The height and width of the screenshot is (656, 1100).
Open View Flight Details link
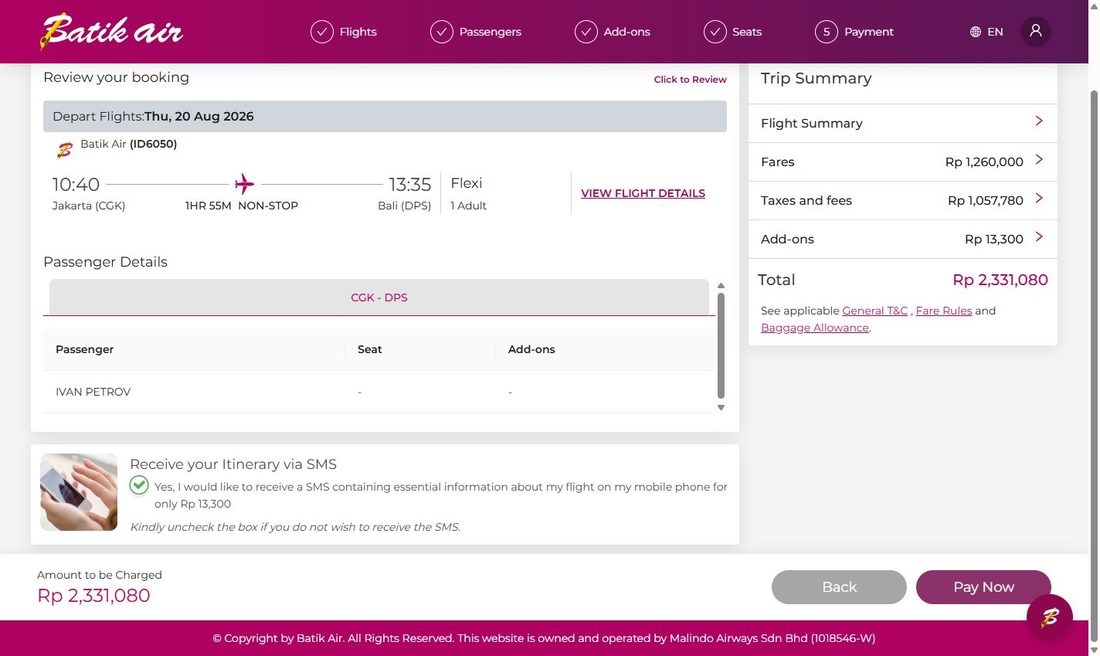[x=643, y=194]
